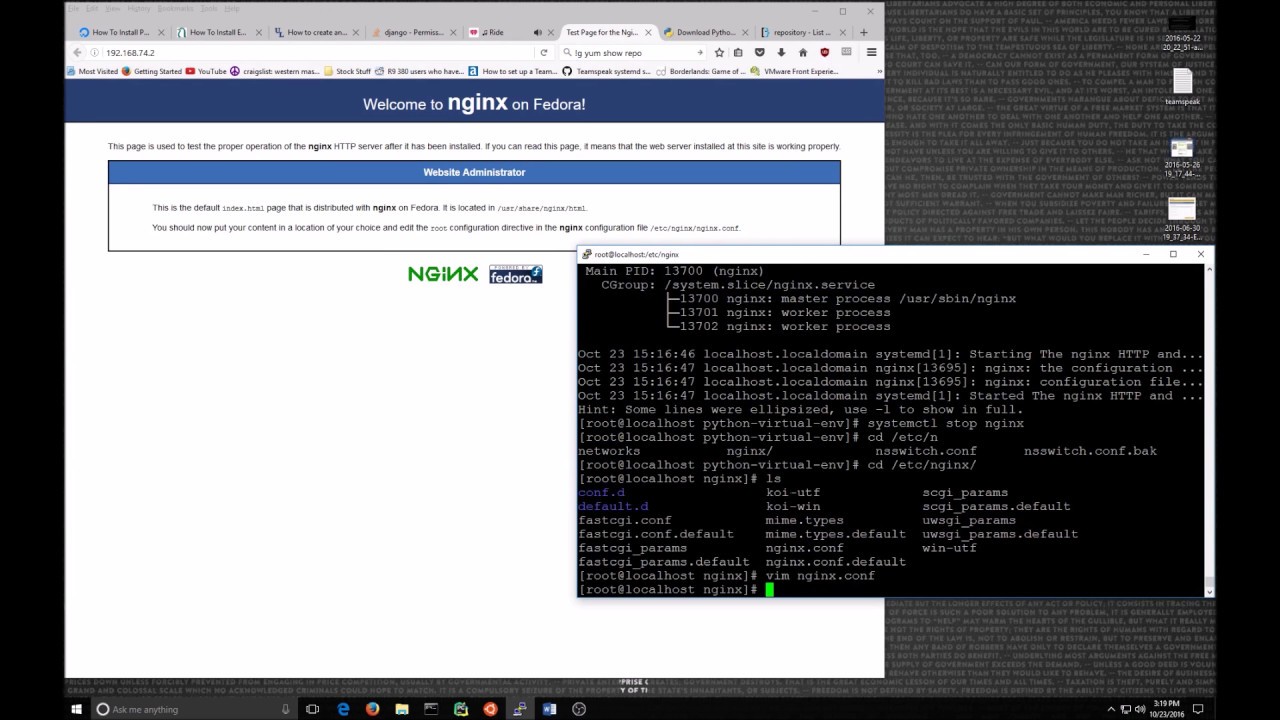Submit search with the search bar arrow

700,52
